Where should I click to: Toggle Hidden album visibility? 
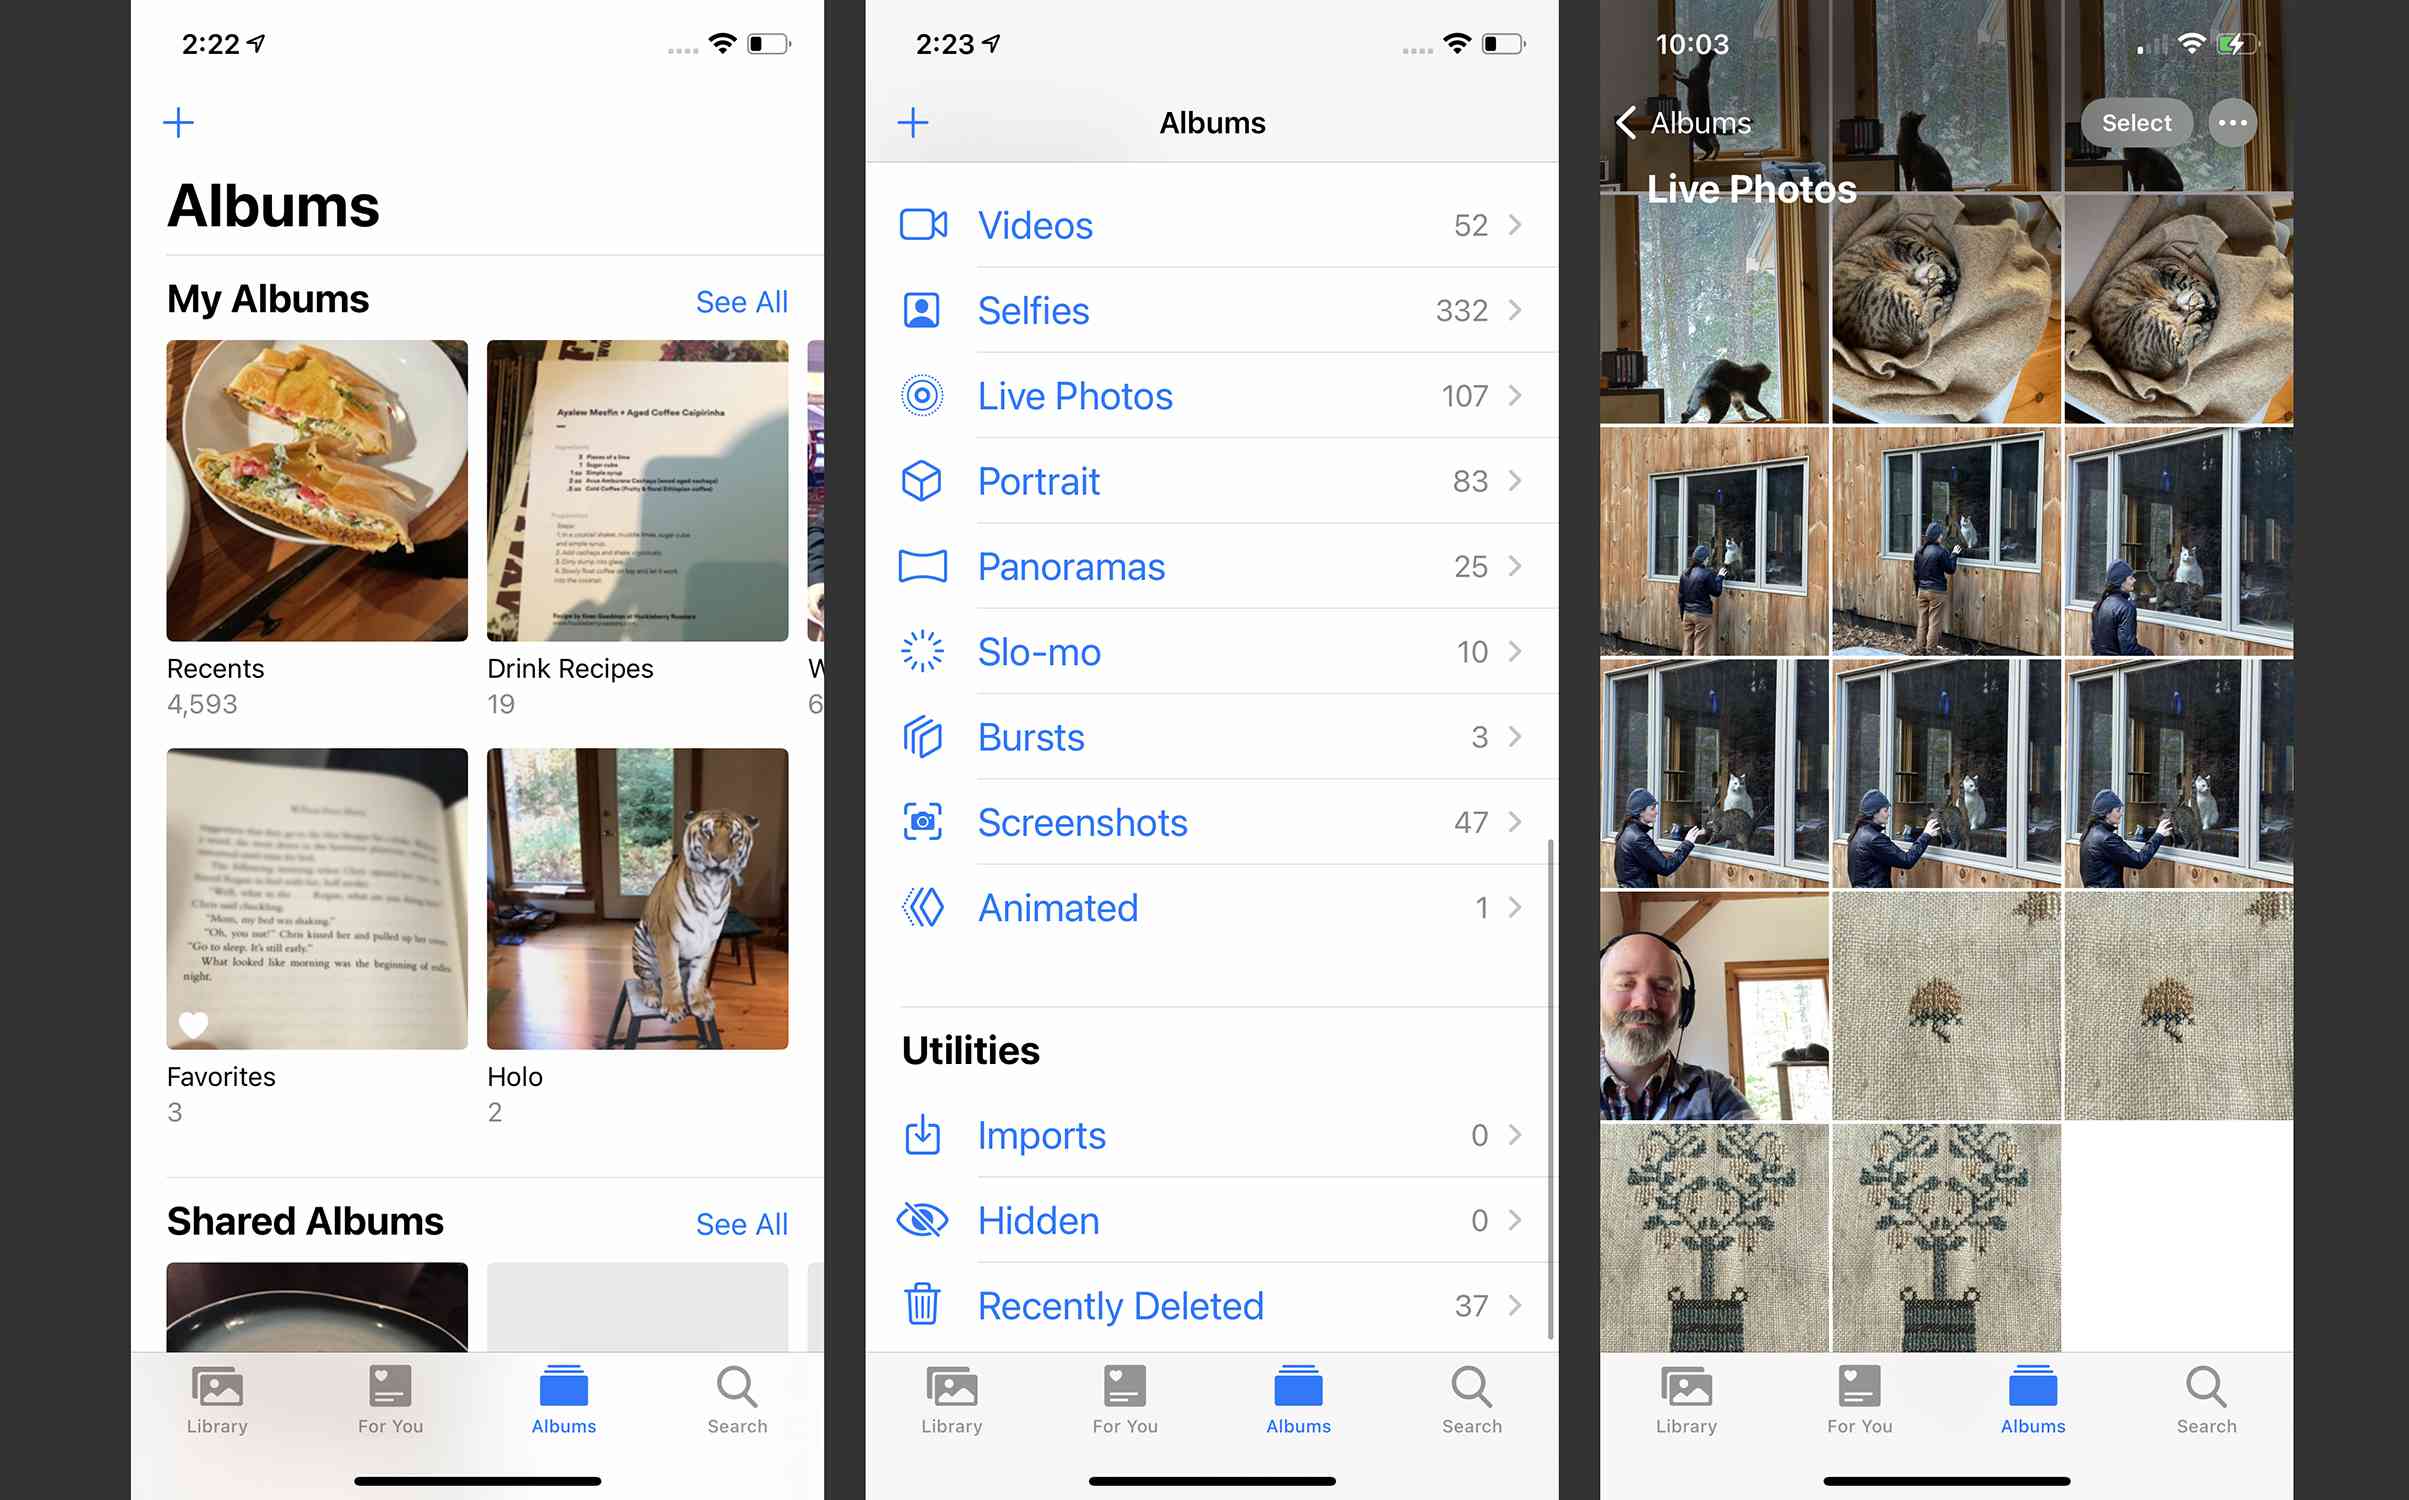(1210, 1220)
